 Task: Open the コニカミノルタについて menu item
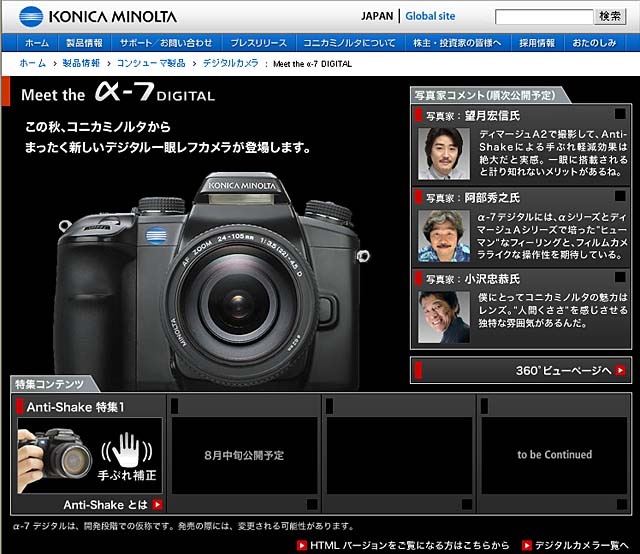[349, 43]
